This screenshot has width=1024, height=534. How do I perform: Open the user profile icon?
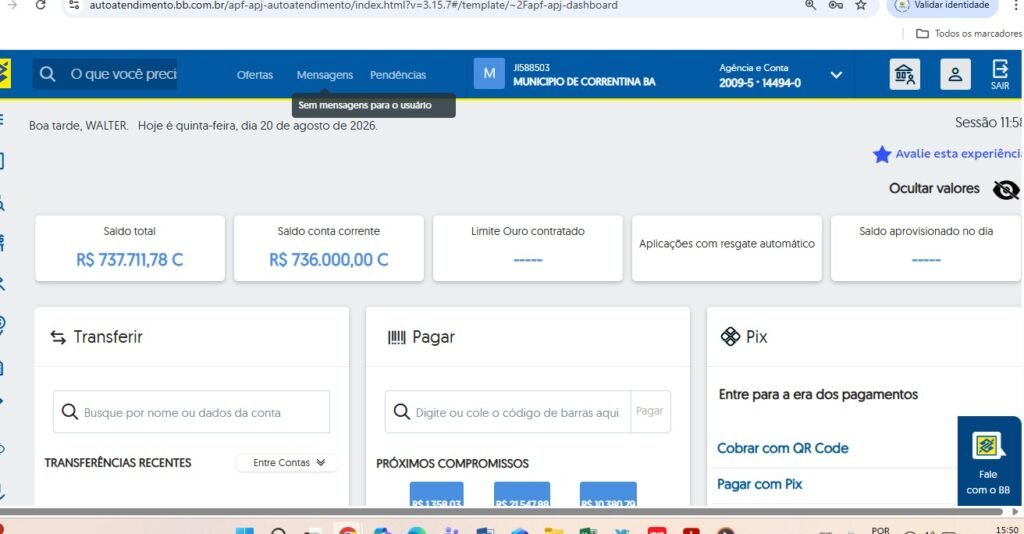pos(955,74)
